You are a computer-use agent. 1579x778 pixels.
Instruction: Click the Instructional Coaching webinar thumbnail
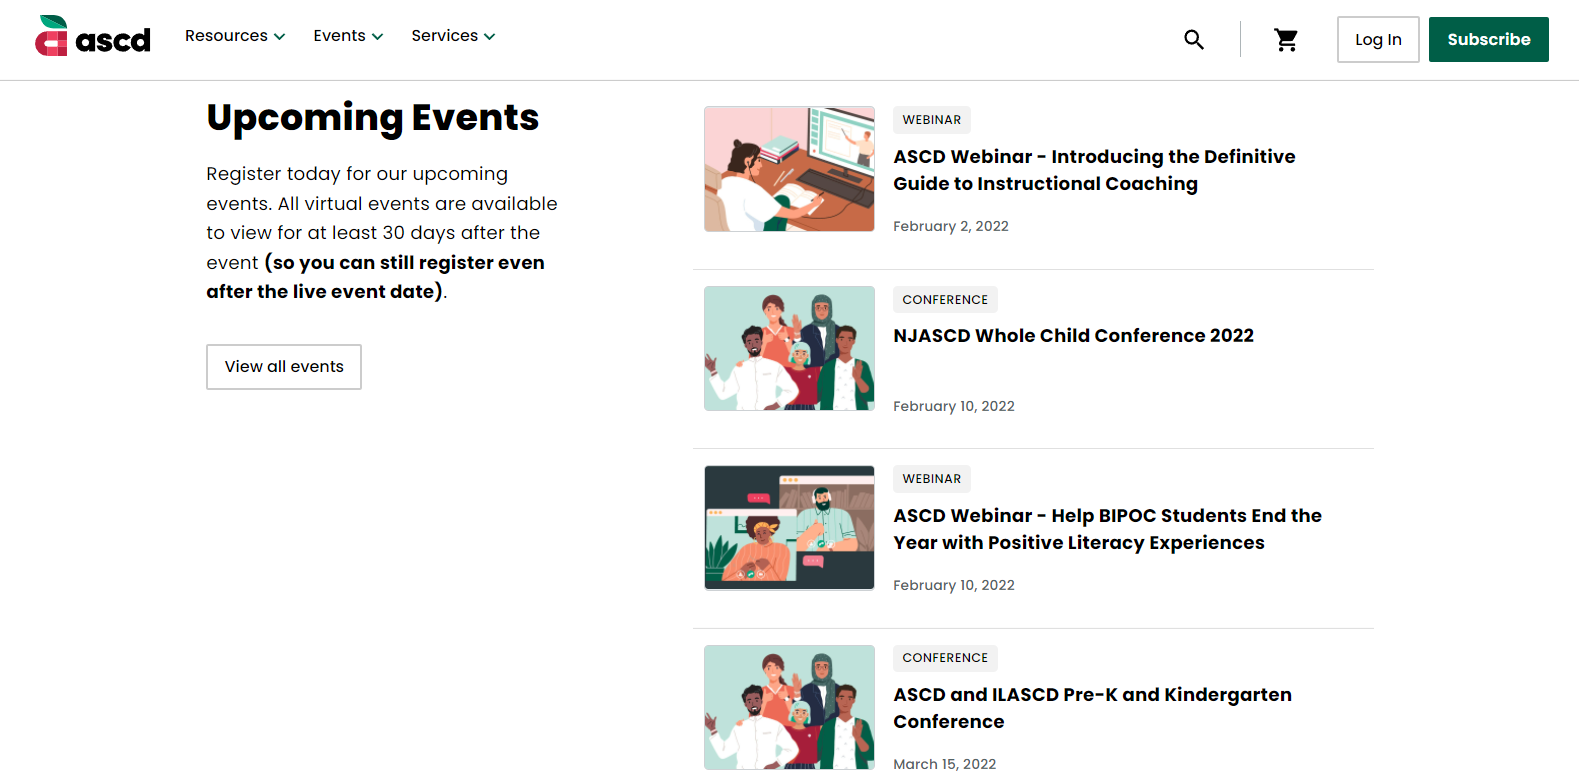789,169
